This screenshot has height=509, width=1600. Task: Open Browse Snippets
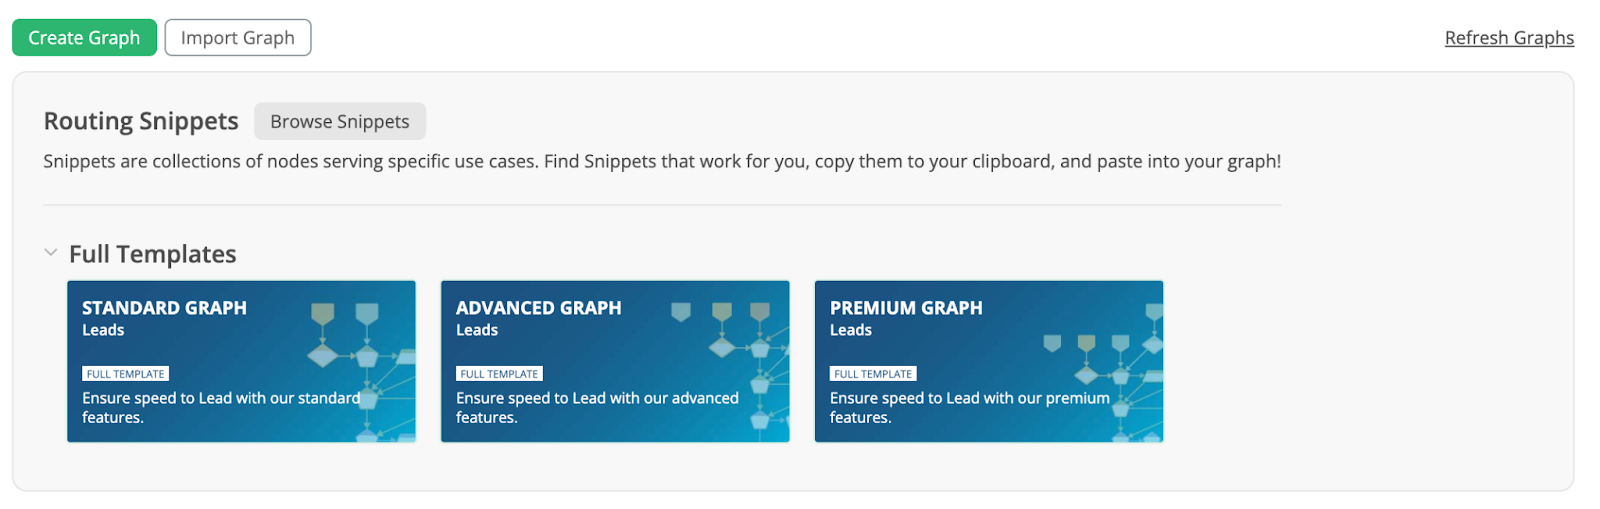(340, 121)
